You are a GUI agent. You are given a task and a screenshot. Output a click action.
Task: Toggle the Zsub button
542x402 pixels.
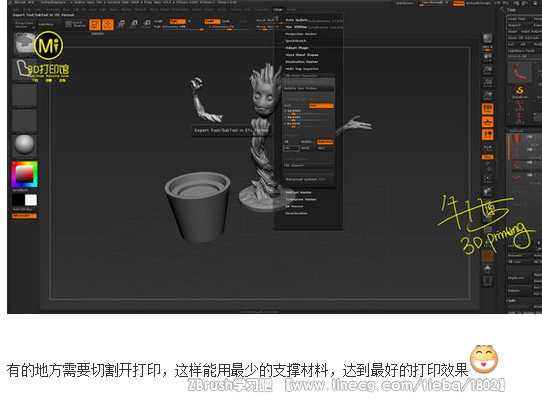226,21
